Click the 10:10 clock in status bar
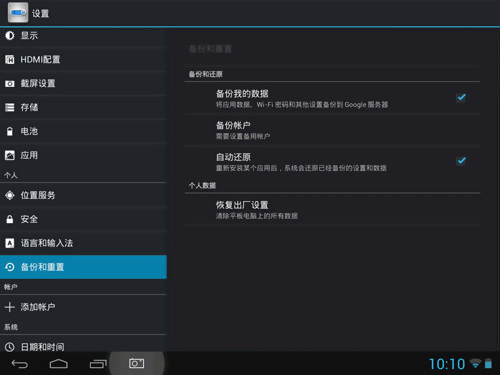This screenshot has height=375, width=500. (447, 364)
